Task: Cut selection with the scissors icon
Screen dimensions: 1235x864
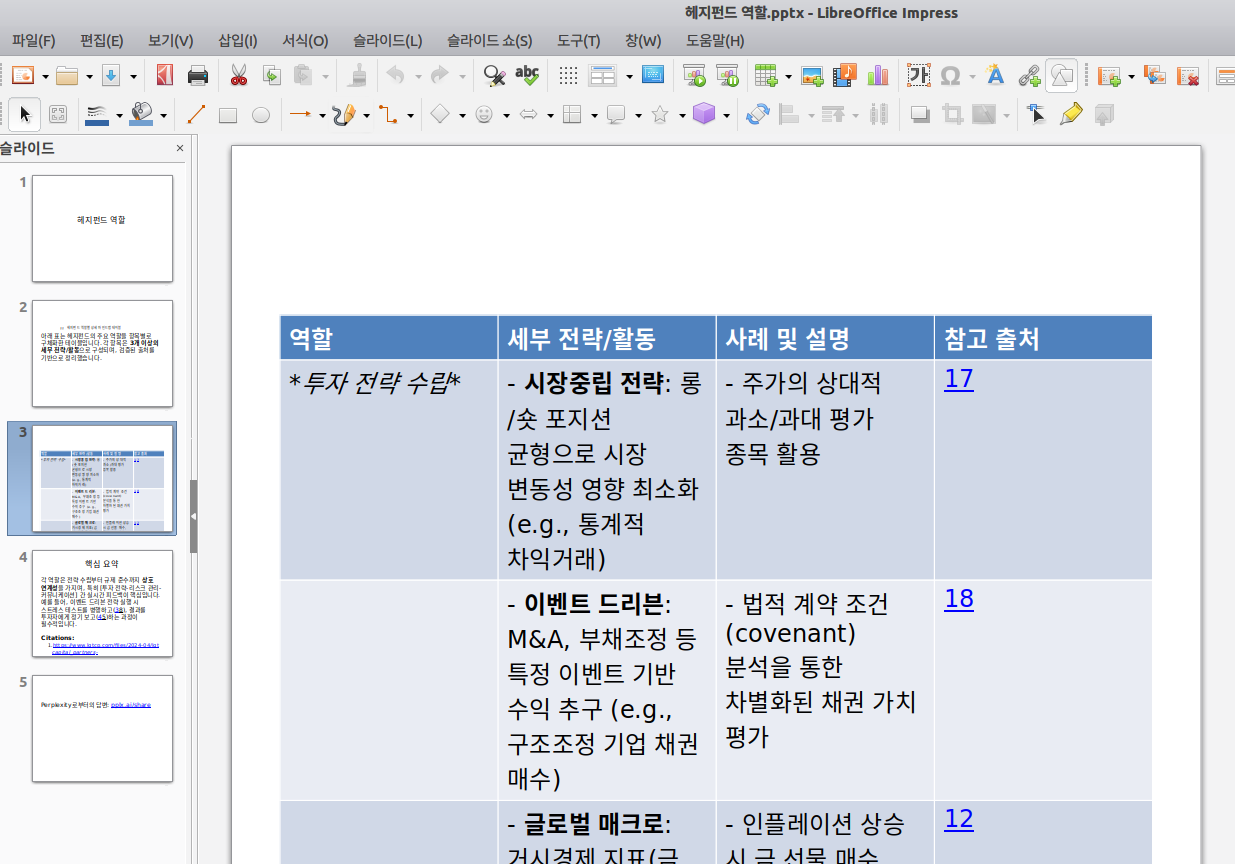Action: coord(238,75)
